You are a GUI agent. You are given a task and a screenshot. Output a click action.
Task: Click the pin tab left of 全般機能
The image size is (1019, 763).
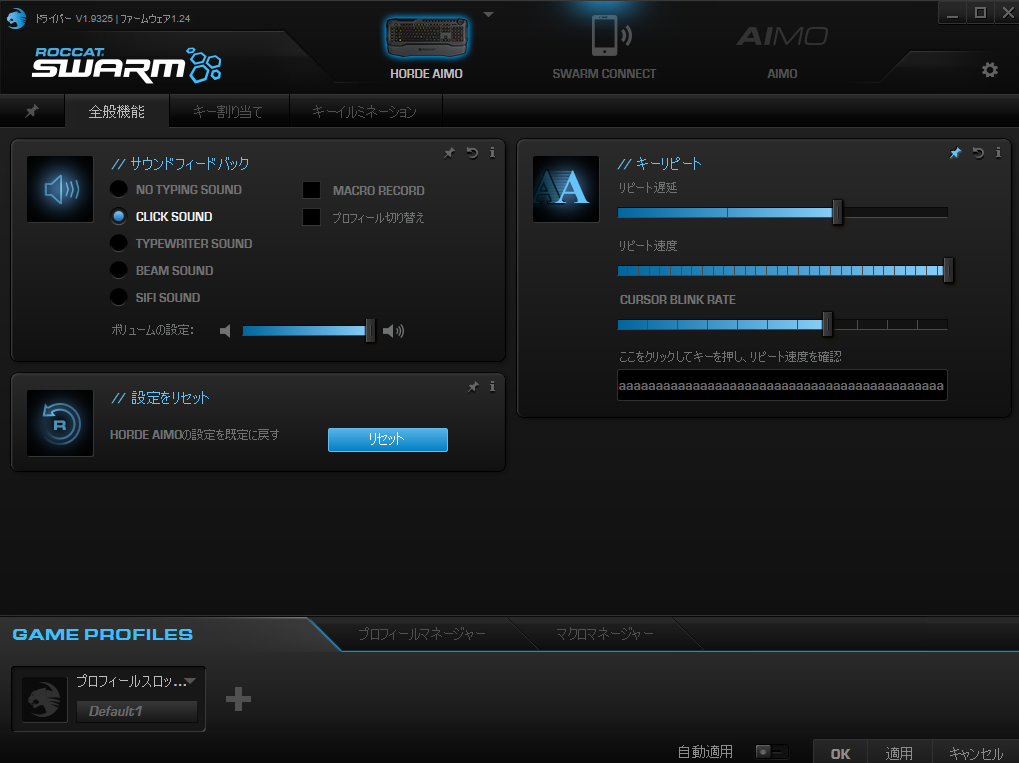pyautogui.click(x=32, y=111)
